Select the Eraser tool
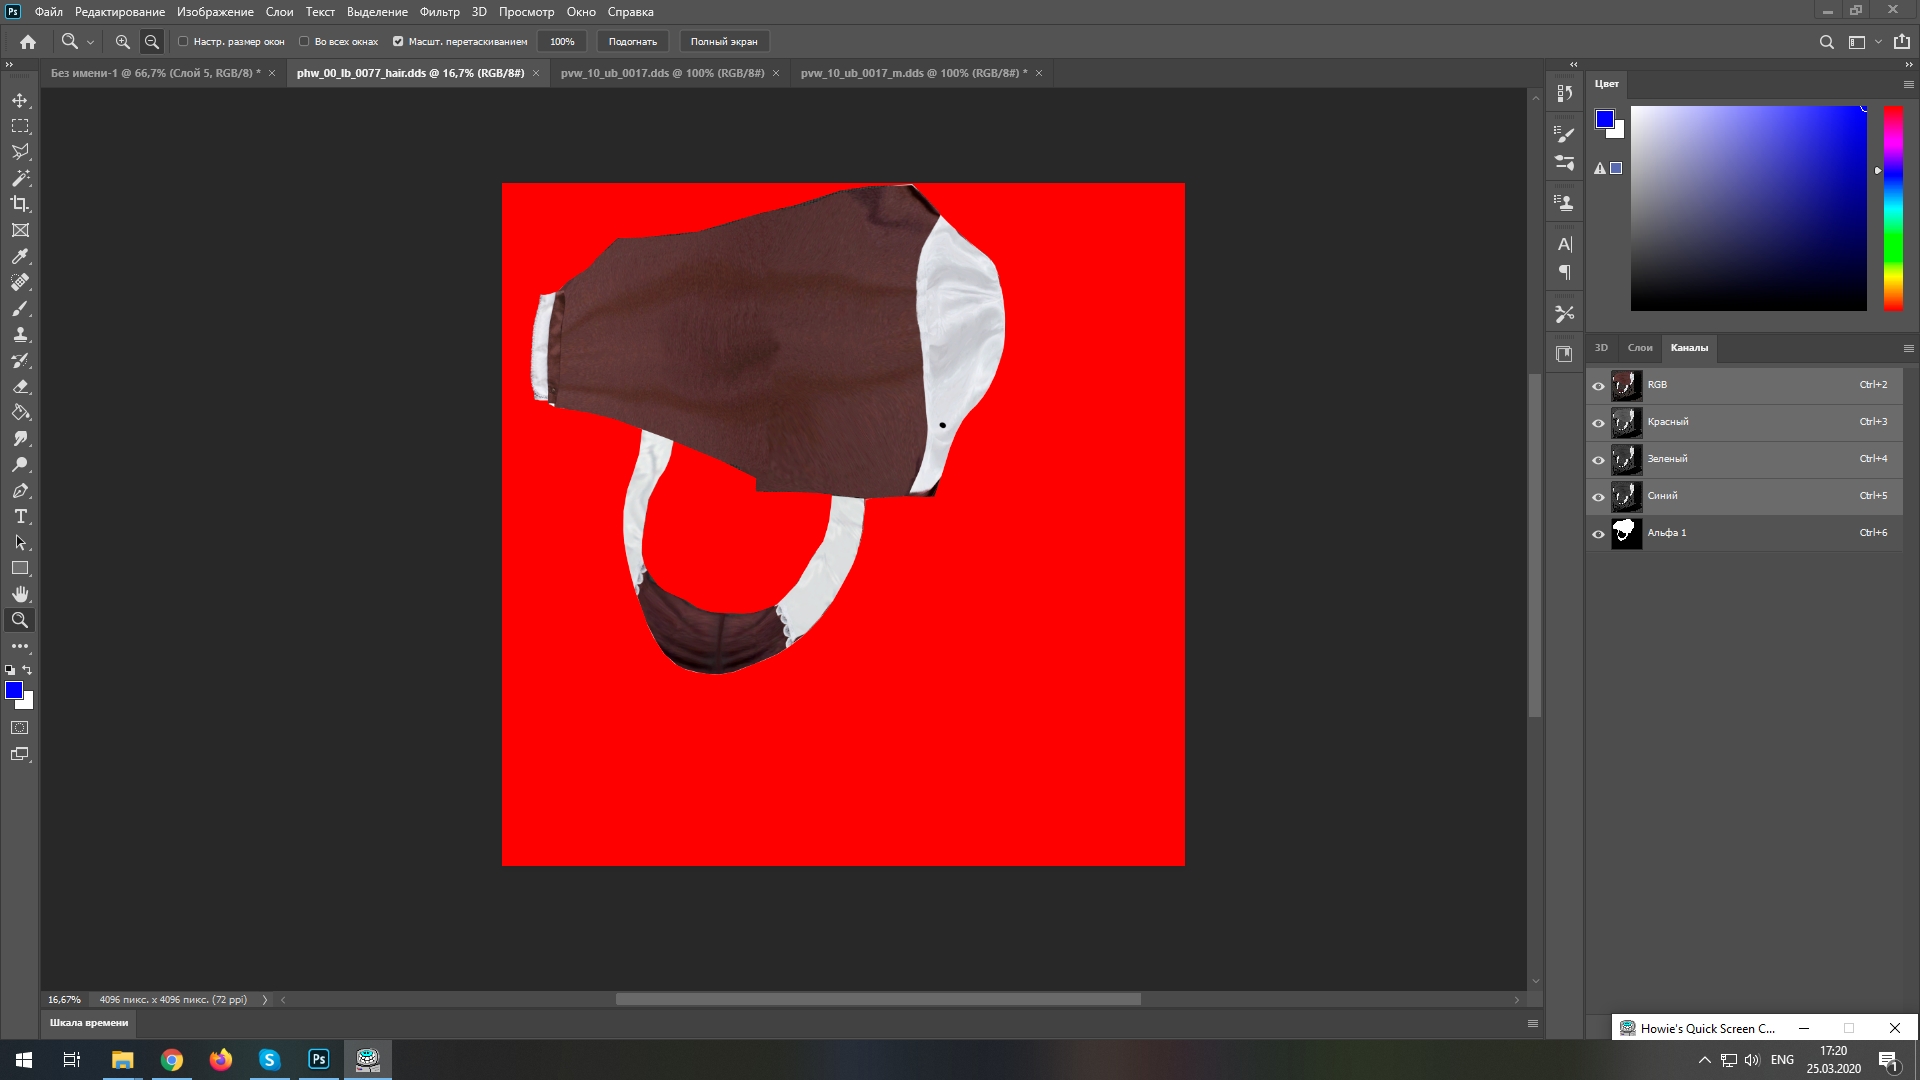This screenshot has width=1920, height=1080. (x=20, y=386)
